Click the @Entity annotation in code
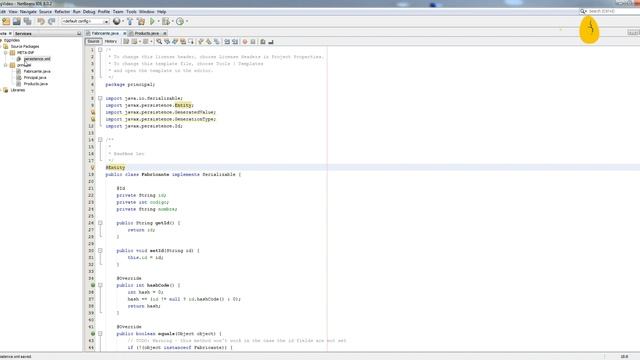Viewport: 640px width, 360px height. tap(116, 167)
